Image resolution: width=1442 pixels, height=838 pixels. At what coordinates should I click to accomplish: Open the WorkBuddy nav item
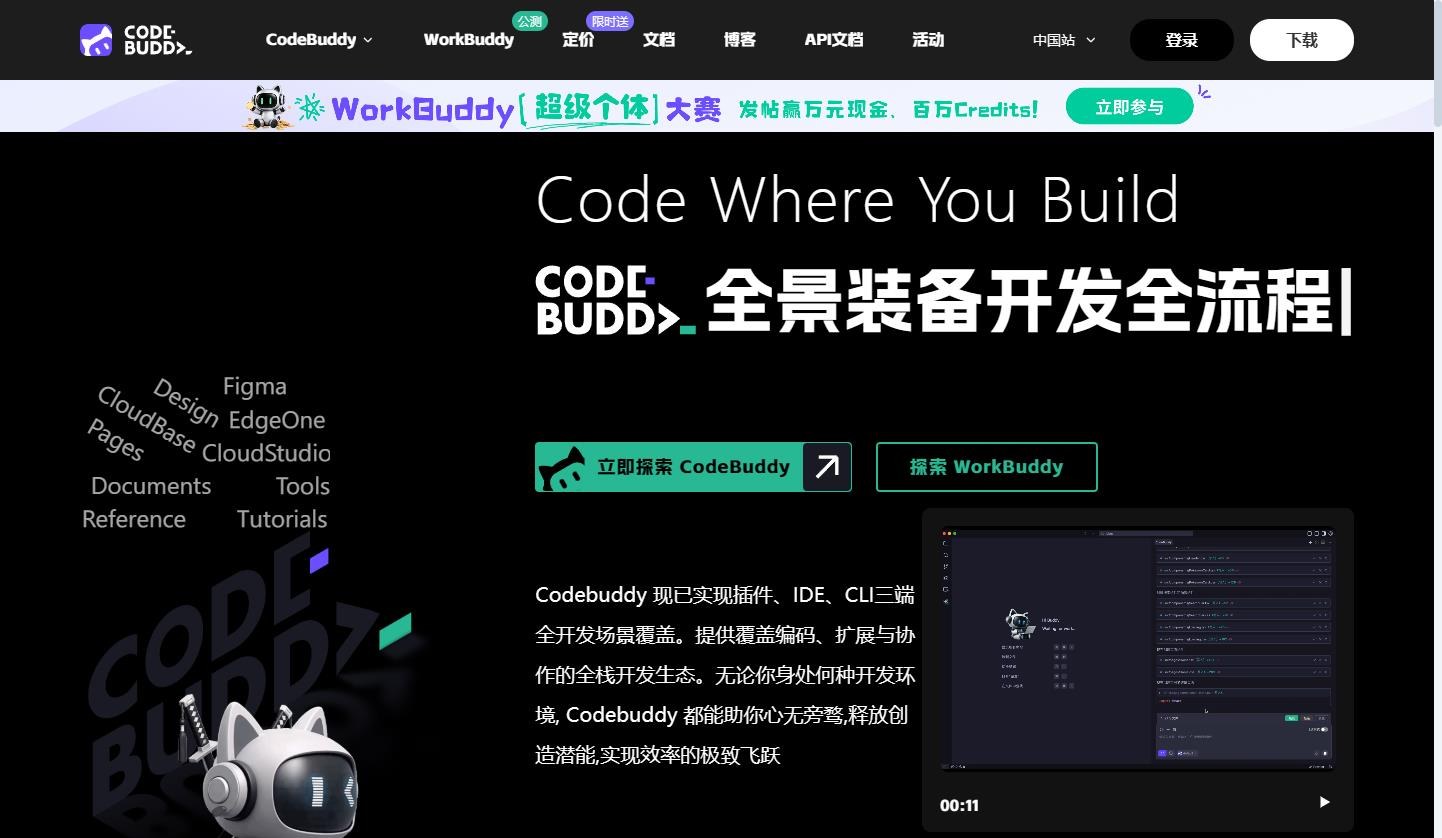click(468, 40)
